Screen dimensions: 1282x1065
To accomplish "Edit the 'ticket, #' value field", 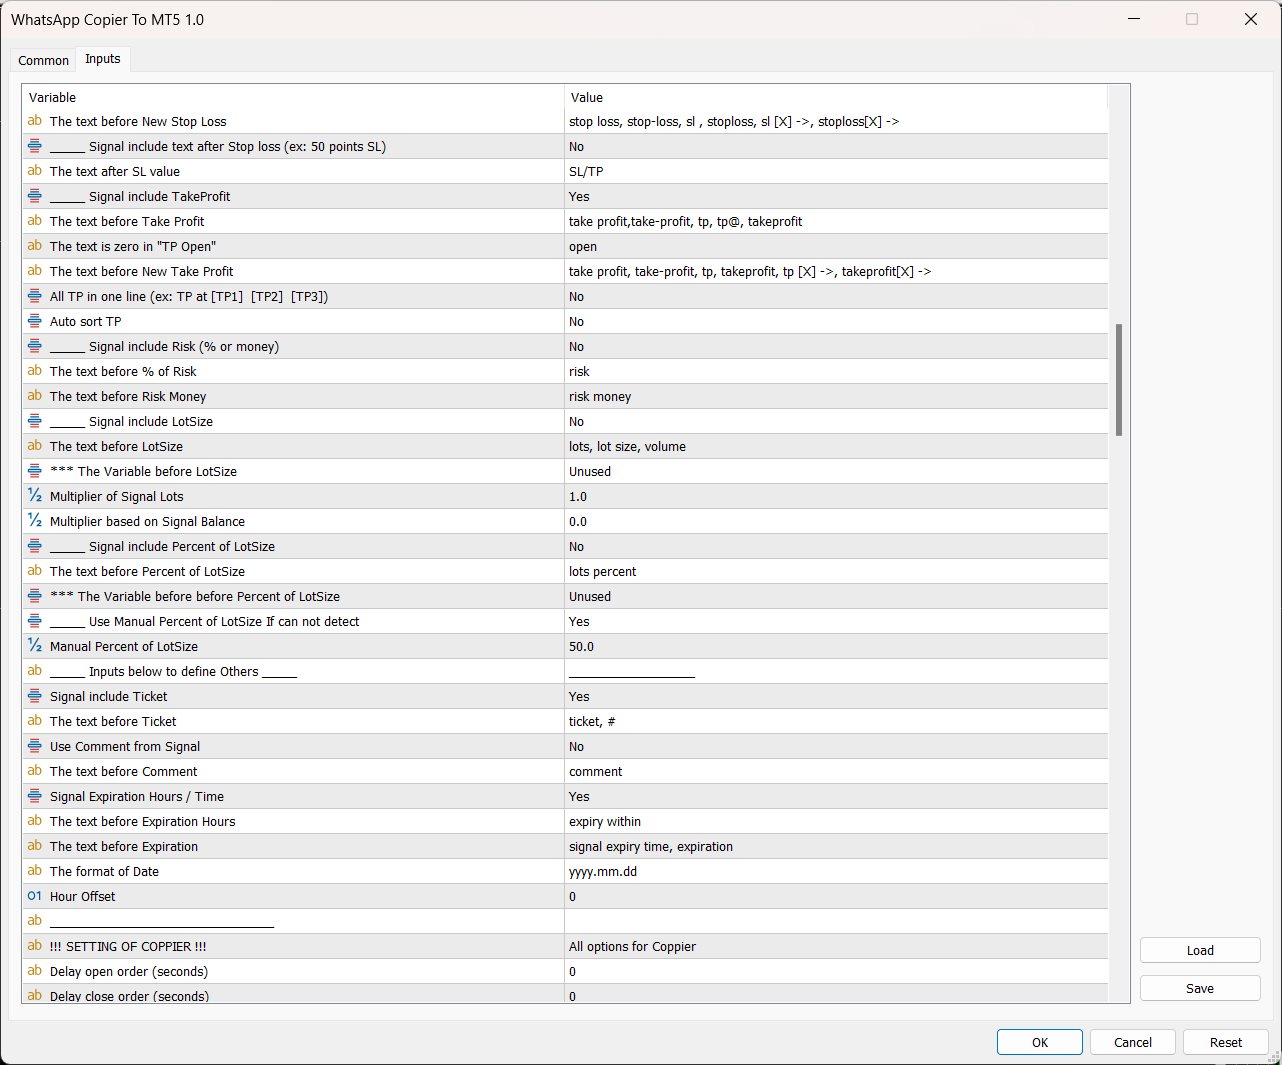I will pos(836,721).
